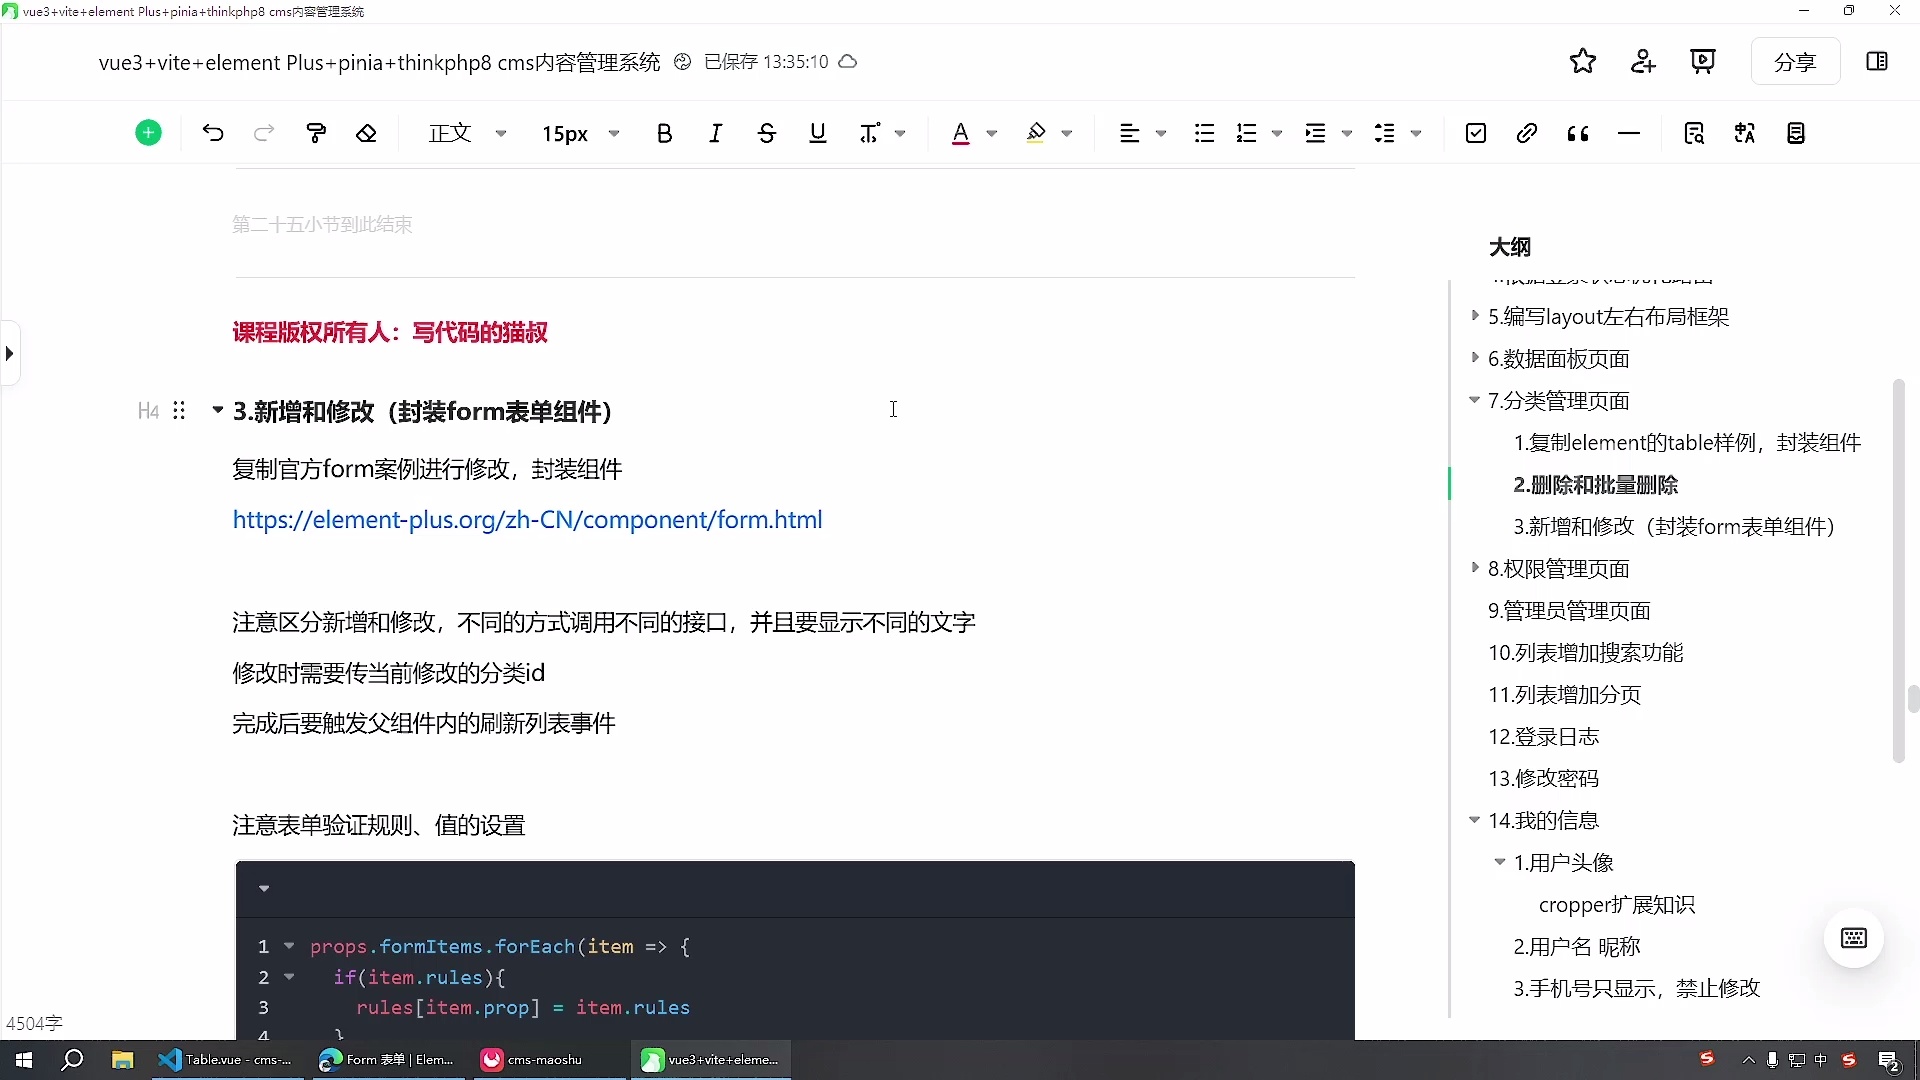Expand the left sidebar arrow
Image resolution: width=1920 pixels, height=1080 pixels.
click(x=9, y=353)
